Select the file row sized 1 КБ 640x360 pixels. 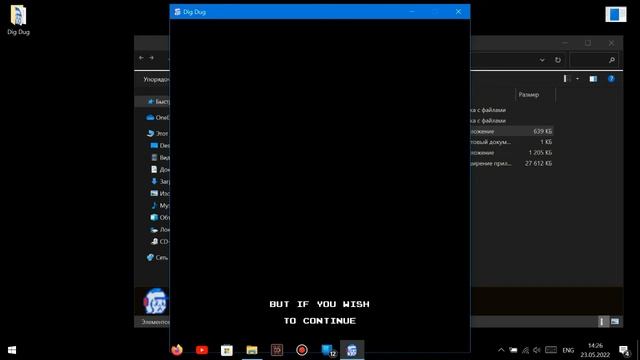tap(512, 142)
